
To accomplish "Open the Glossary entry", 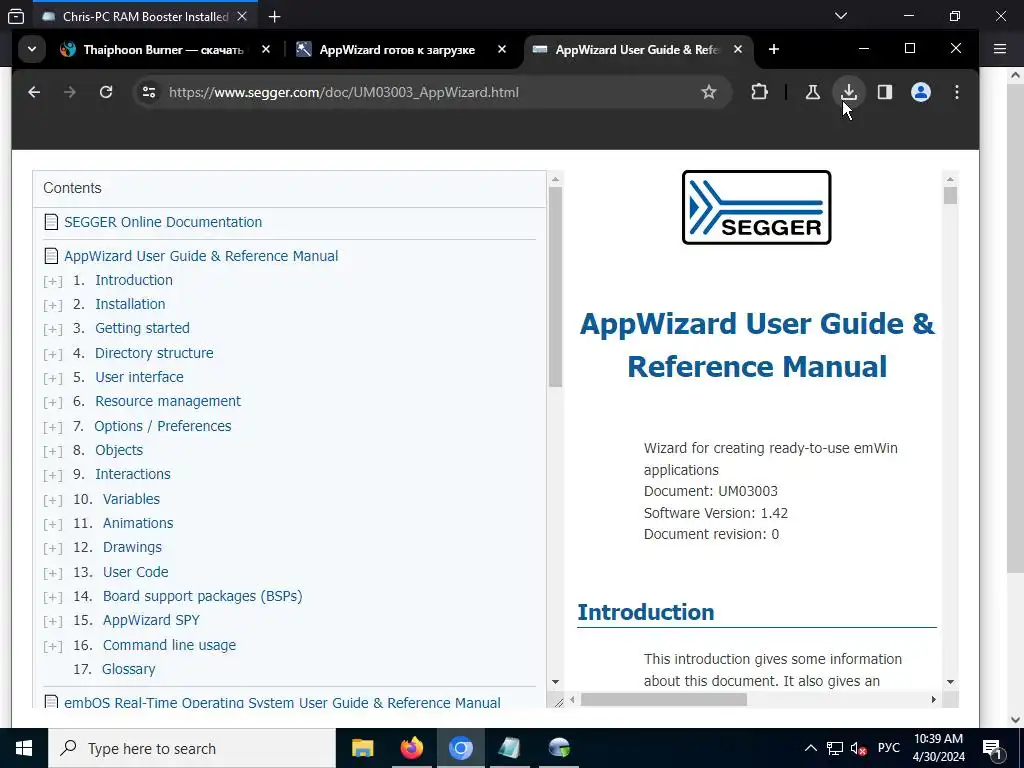I will click(x=129, y=669).
